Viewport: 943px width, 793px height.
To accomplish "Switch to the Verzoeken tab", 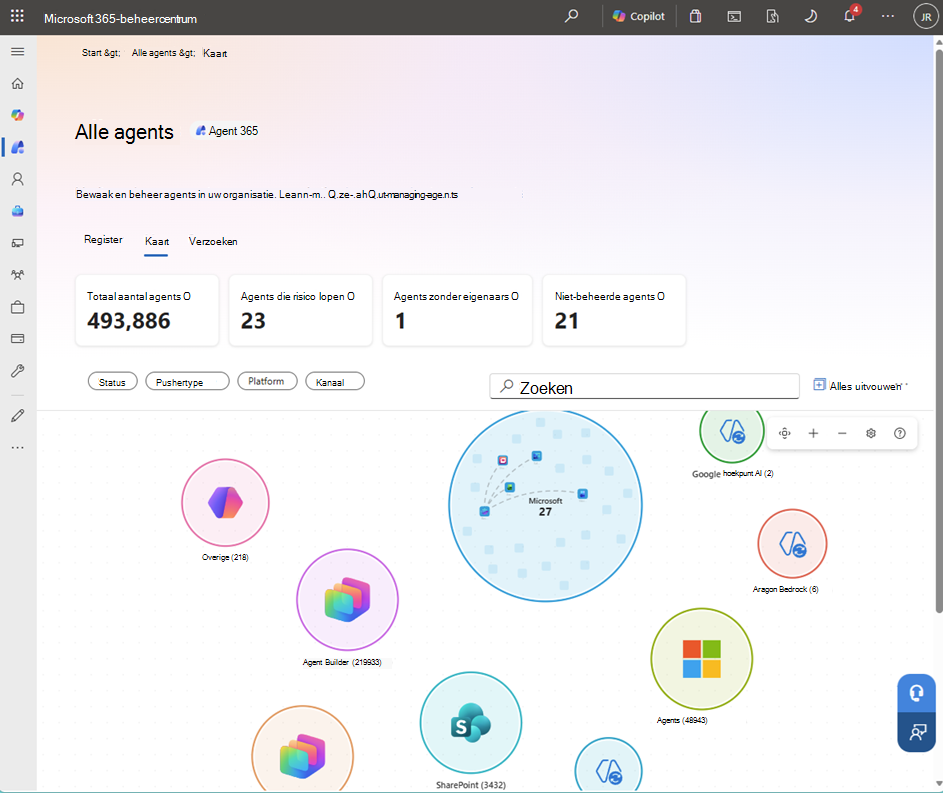I will click(213, 241).
